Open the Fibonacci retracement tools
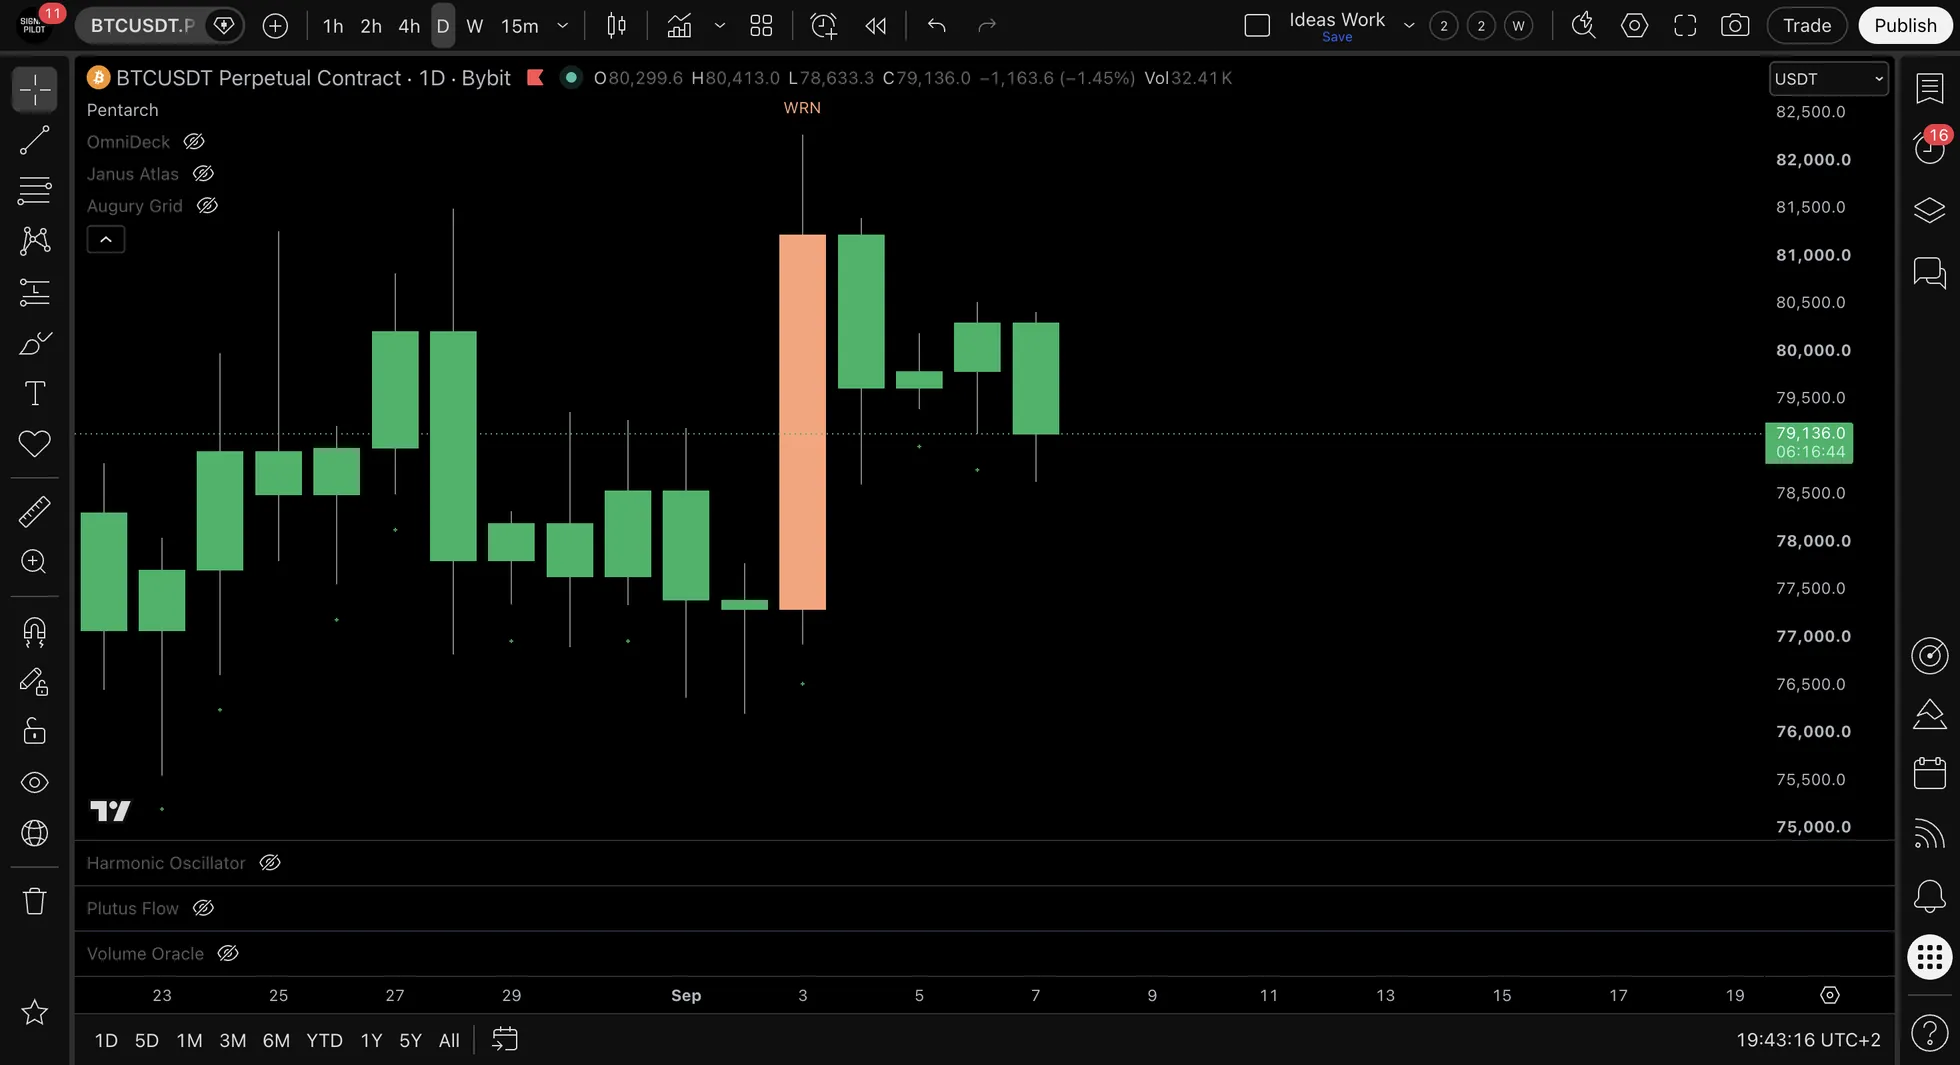 coord(34,190)
